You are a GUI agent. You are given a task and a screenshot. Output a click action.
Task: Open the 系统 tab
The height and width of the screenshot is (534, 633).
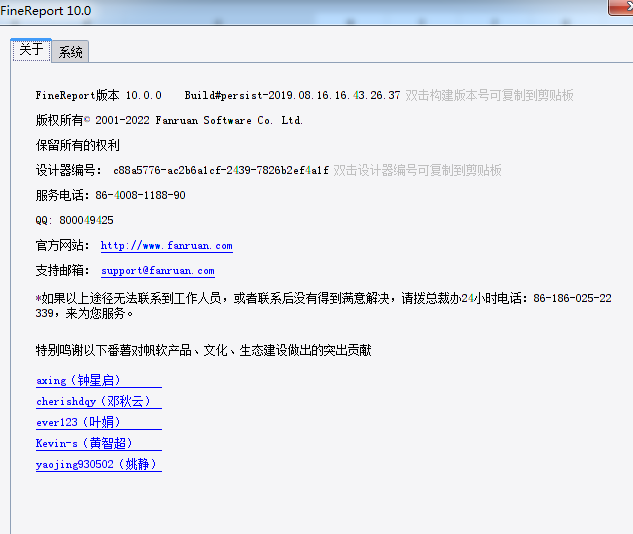pos(71,52)
